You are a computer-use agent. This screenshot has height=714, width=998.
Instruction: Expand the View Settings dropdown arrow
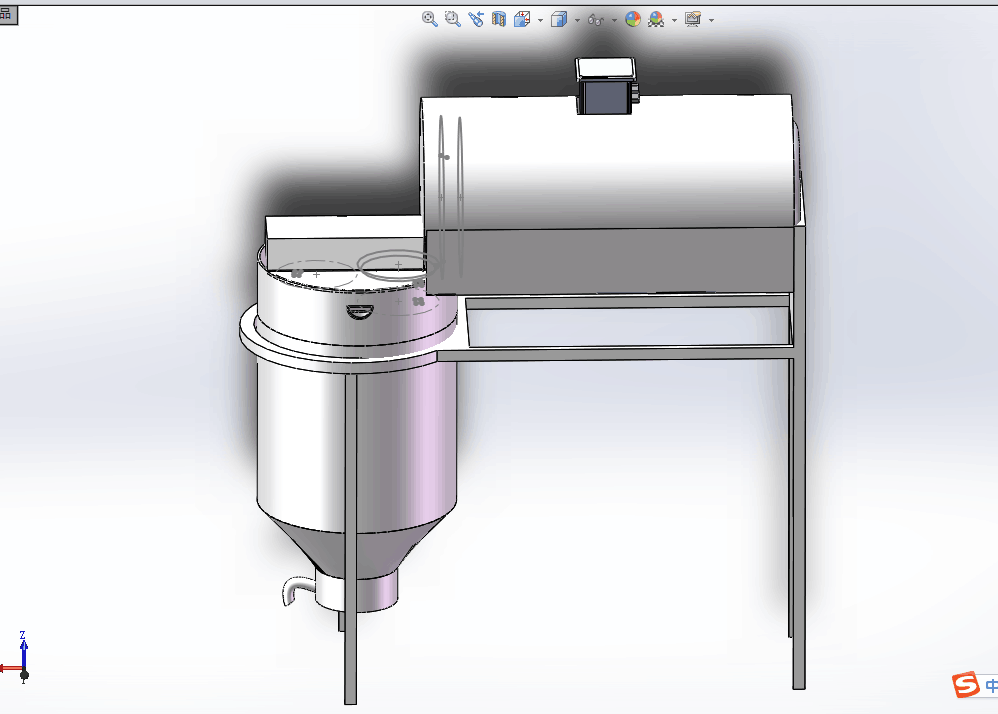click(712, 20)
